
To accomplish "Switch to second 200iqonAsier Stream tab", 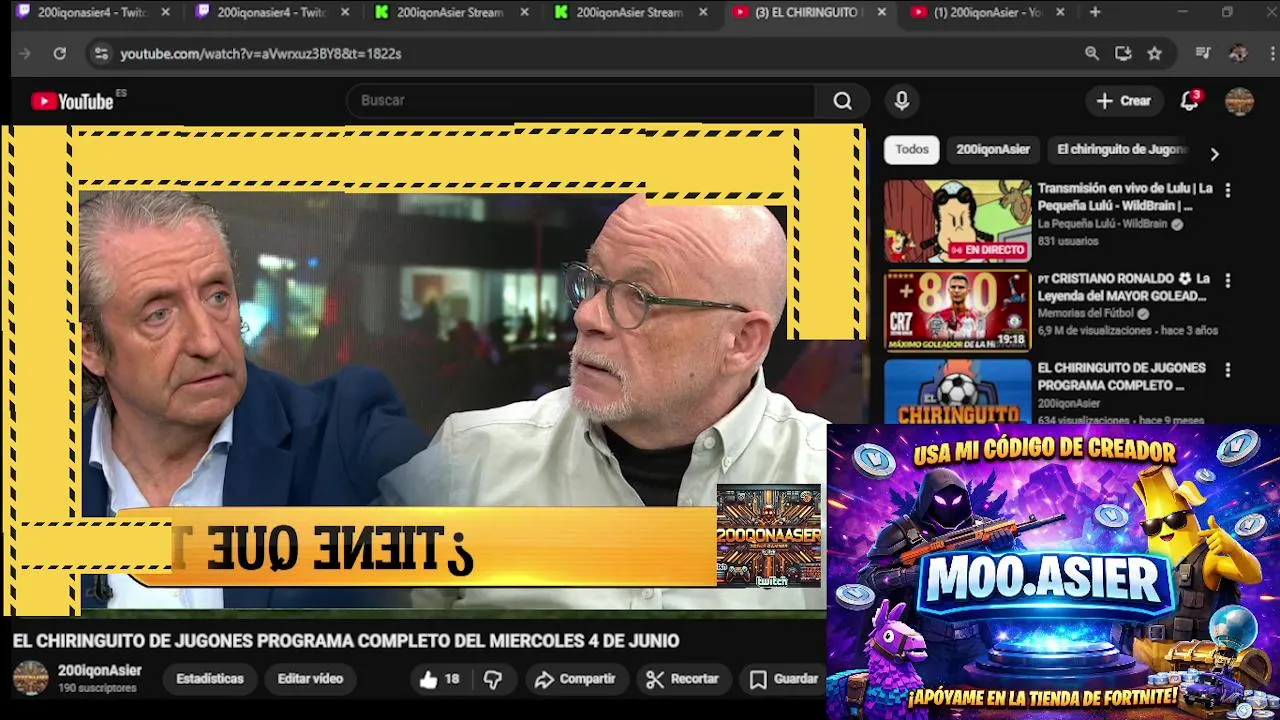I will (x=630, y=12).
